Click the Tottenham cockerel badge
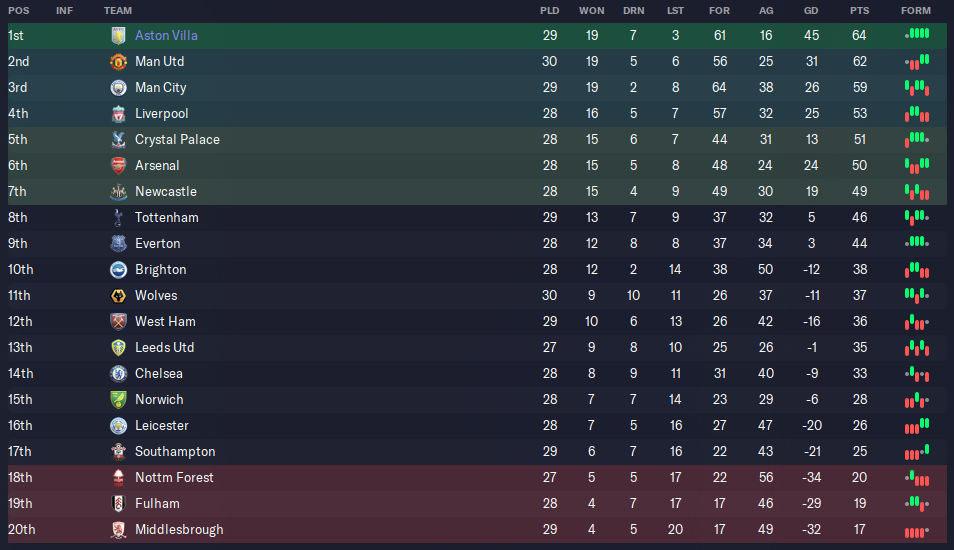The height and width of the screenshot is (550, 954). pyautogui.click(x=119, y=218)
